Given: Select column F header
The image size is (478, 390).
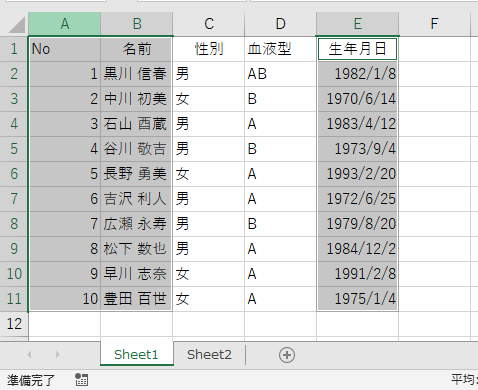Looking at the screenshot, I should [434, 24].
